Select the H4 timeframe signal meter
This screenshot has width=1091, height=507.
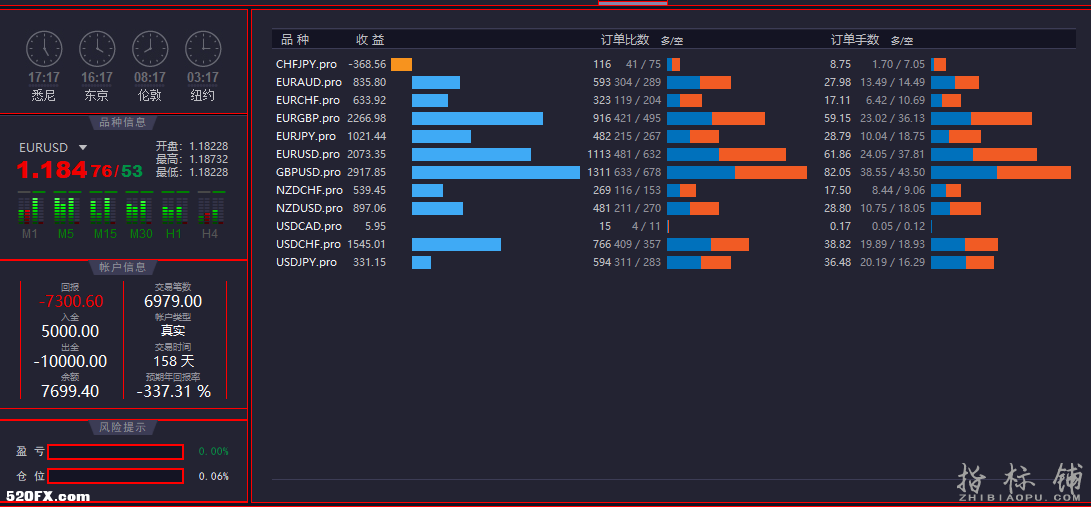(210, 207)
